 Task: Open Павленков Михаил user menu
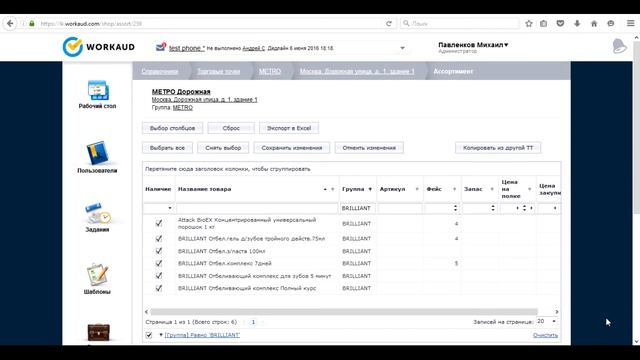click(x=473, y=45)
